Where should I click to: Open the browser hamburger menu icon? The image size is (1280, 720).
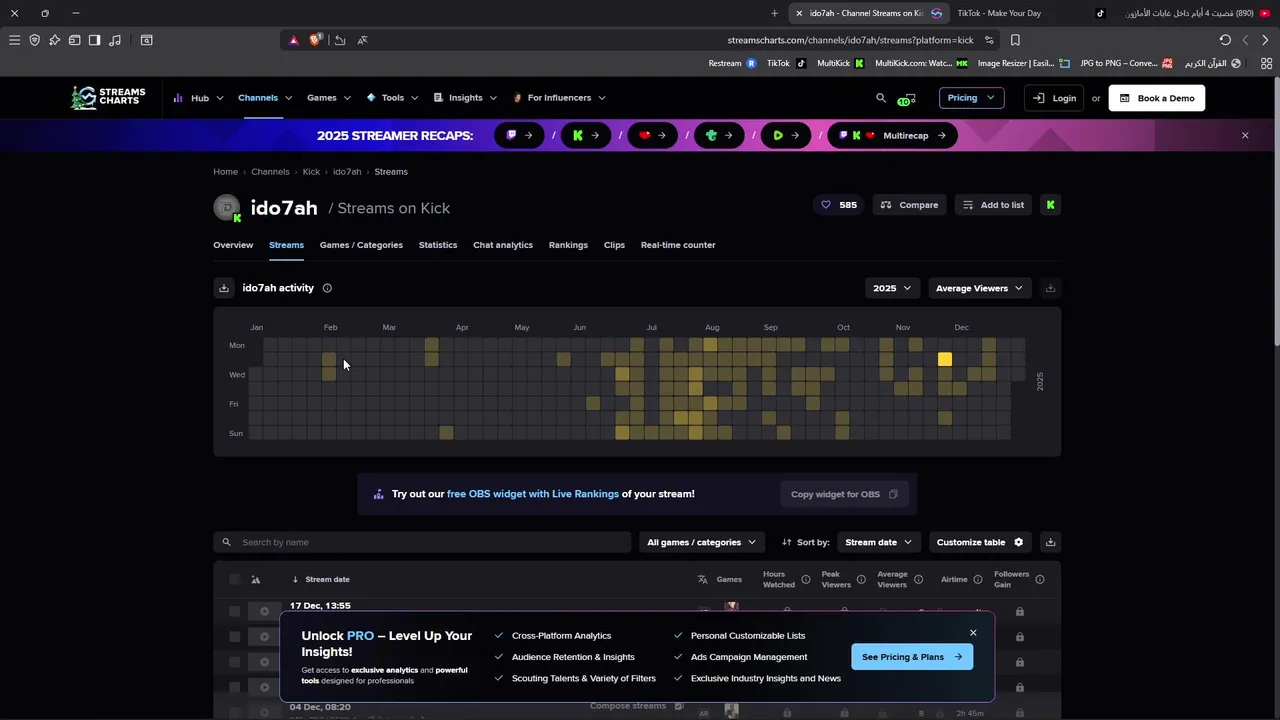pos(14,40)
